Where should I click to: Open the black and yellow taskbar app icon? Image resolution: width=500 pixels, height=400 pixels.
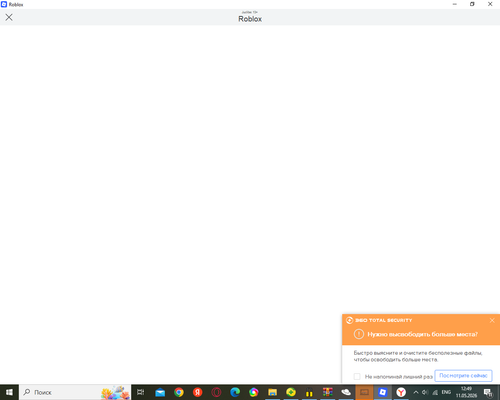309,392
